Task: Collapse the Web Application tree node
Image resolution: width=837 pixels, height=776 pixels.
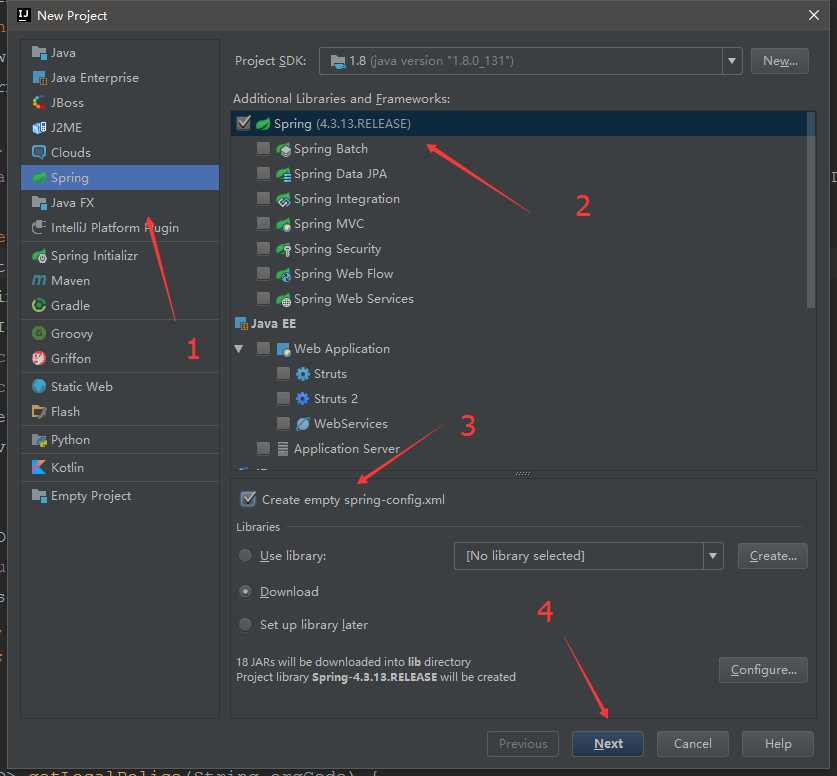Action: coord(239,349)
